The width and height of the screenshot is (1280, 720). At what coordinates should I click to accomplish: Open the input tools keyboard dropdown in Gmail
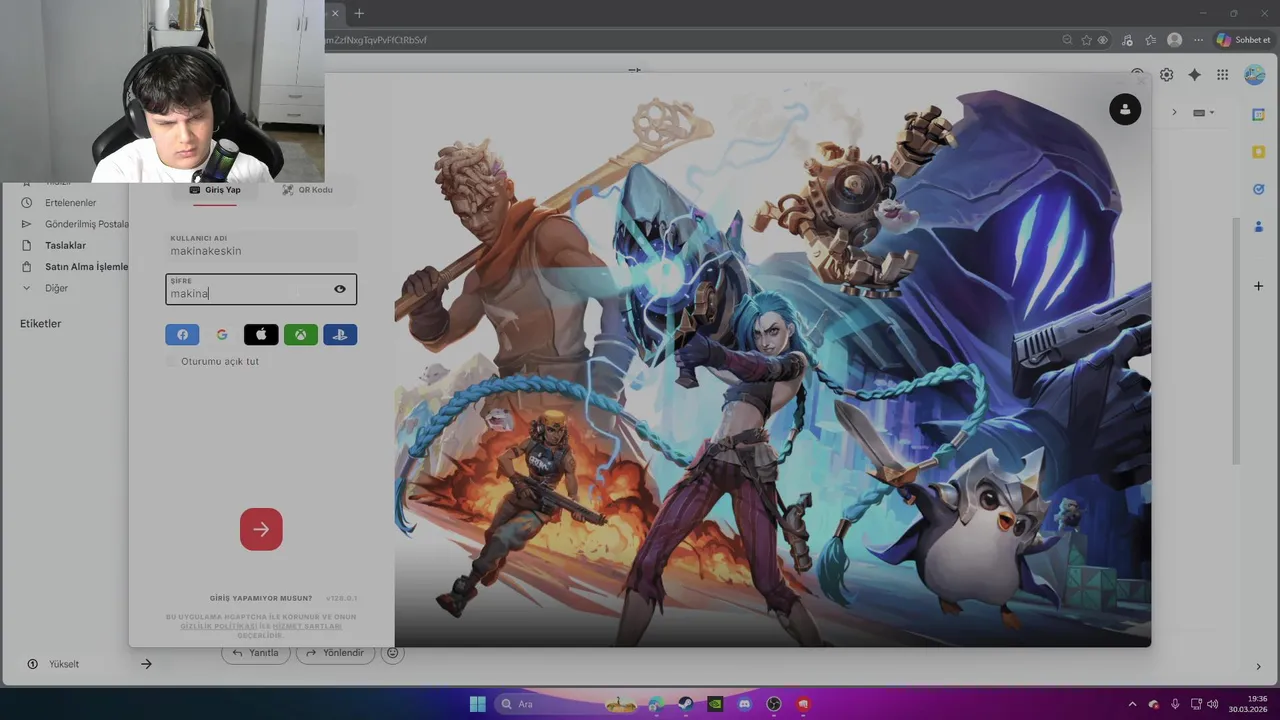click(1203, 112)
